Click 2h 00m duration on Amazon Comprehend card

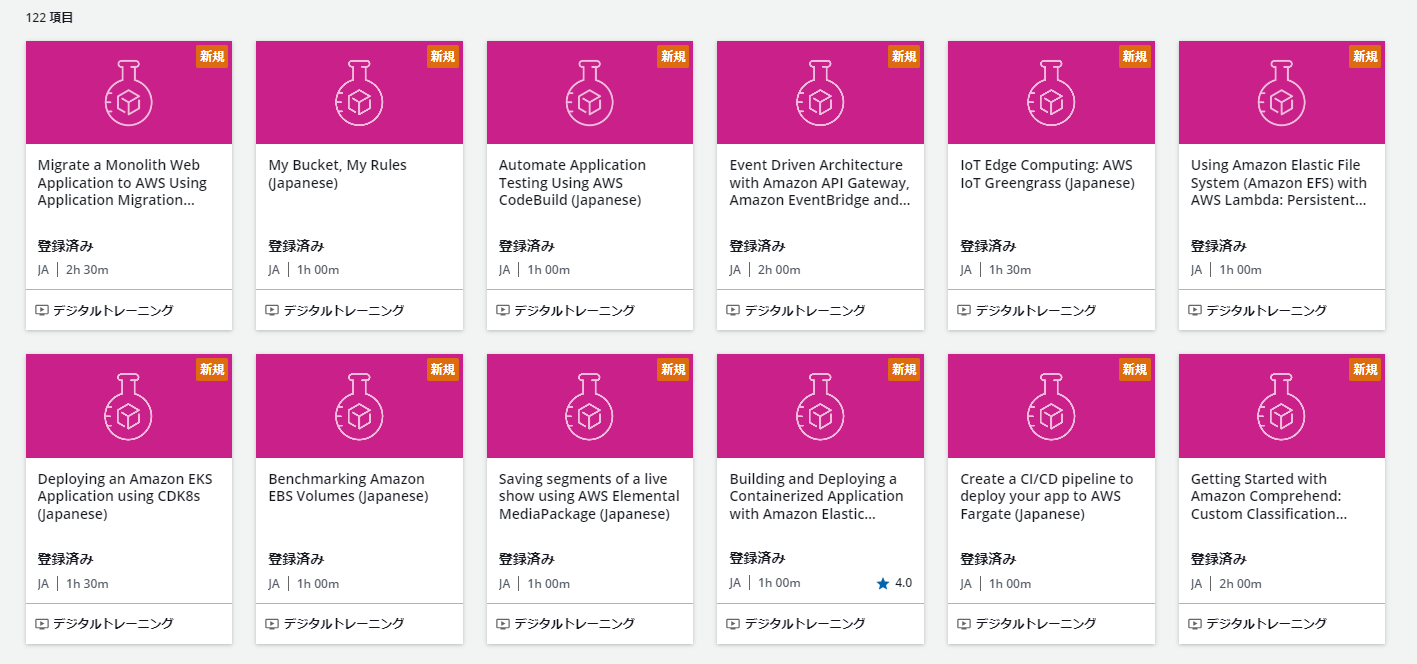click(1240, 584)
